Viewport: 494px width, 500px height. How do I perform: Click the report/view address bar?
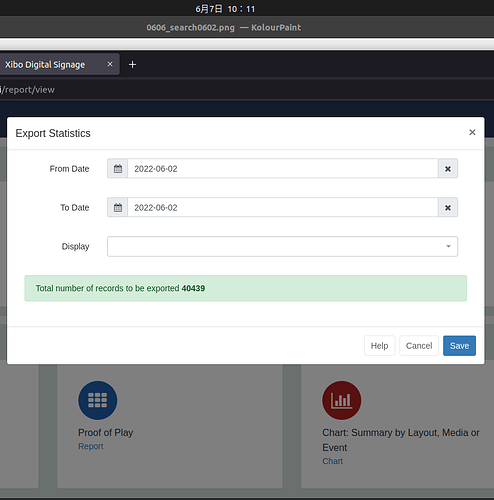click(x=247, y=90)
